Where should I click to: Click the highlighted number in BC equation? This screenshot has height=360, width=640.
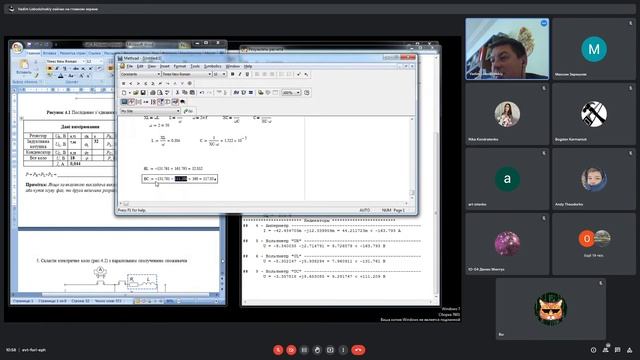181,179
